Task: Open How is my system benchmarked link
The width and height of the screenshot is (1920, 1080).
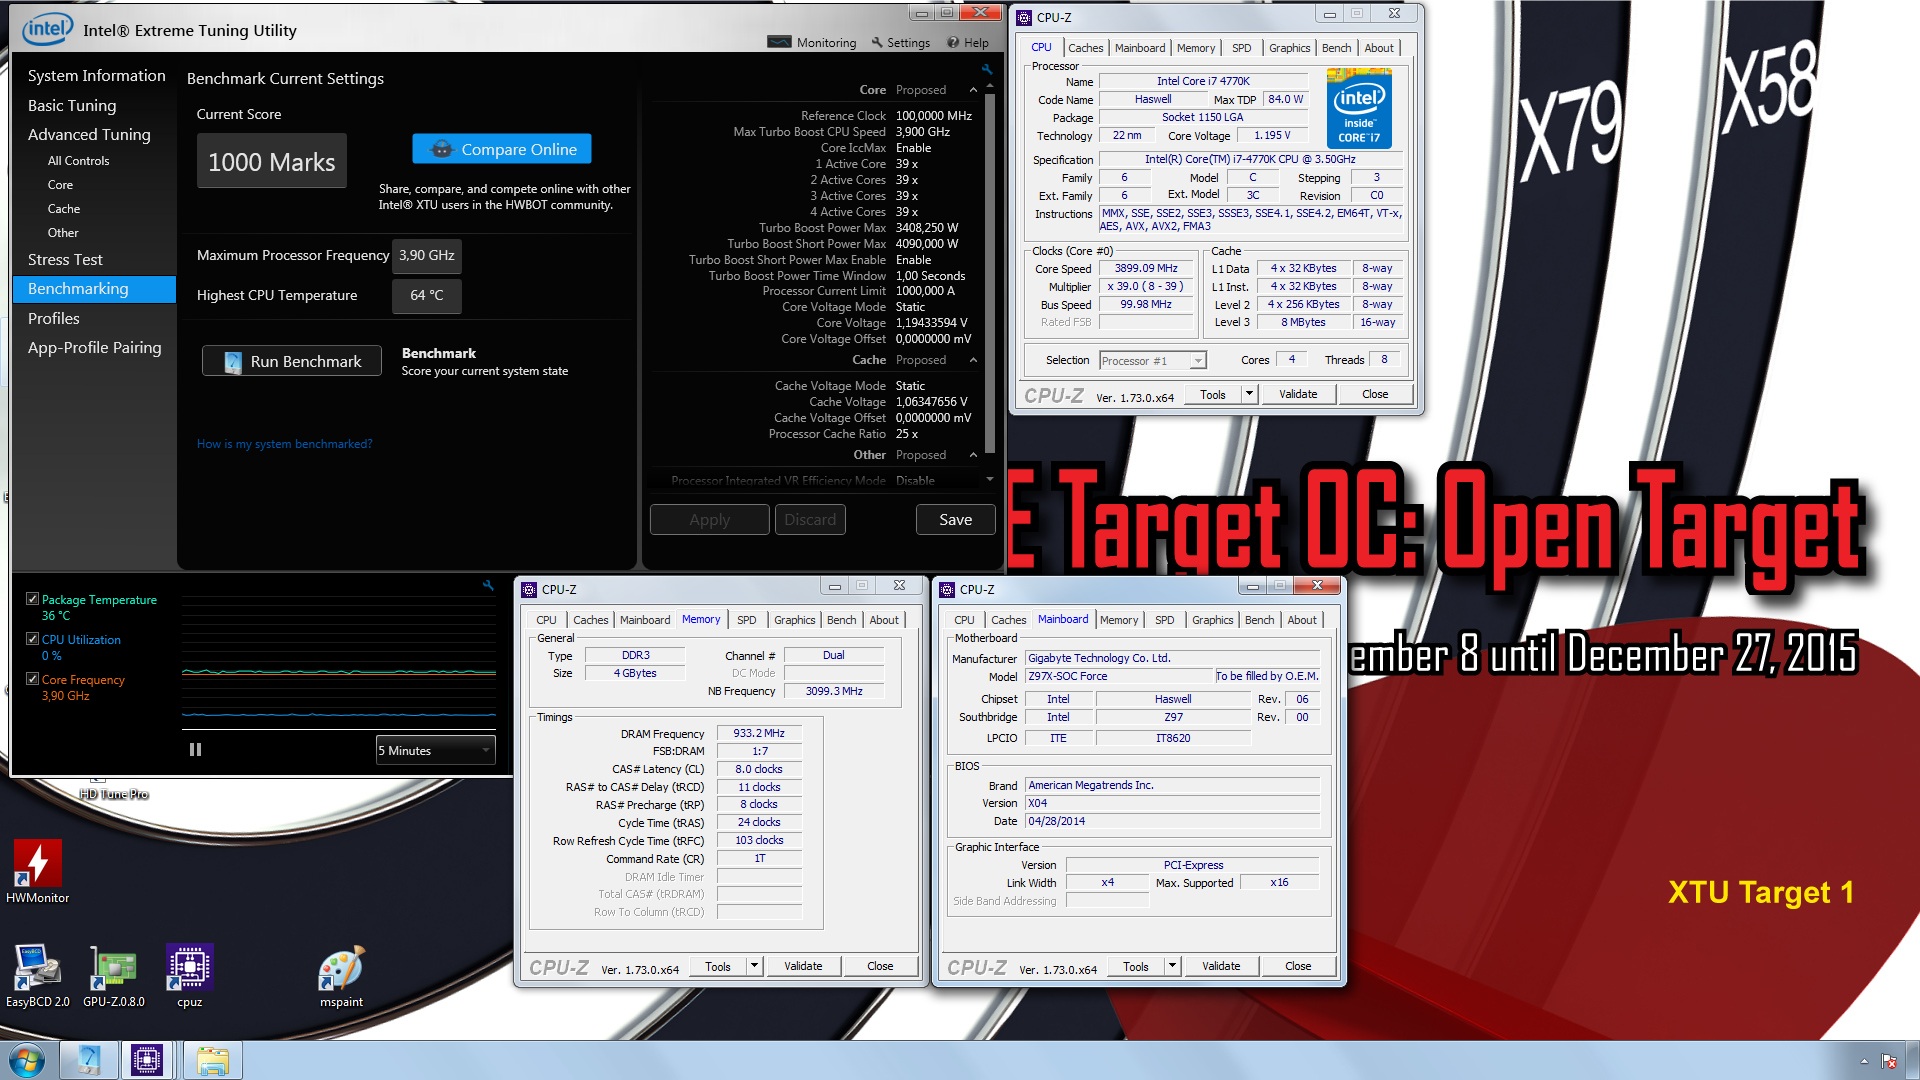Action: pyautogui.click(x=284, y=444)
